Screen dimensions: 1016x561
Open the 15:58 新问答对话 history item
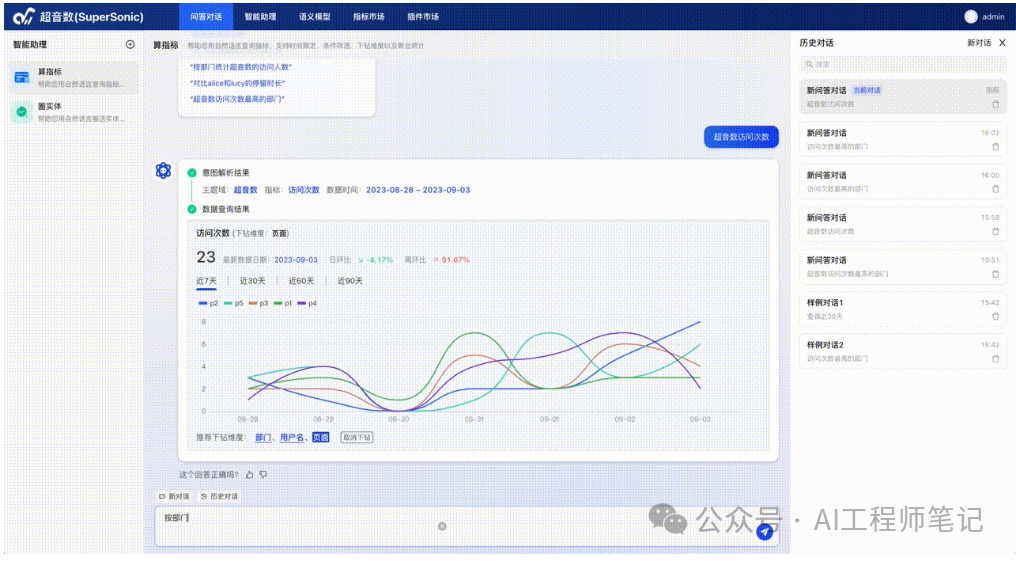coord(903,224)
